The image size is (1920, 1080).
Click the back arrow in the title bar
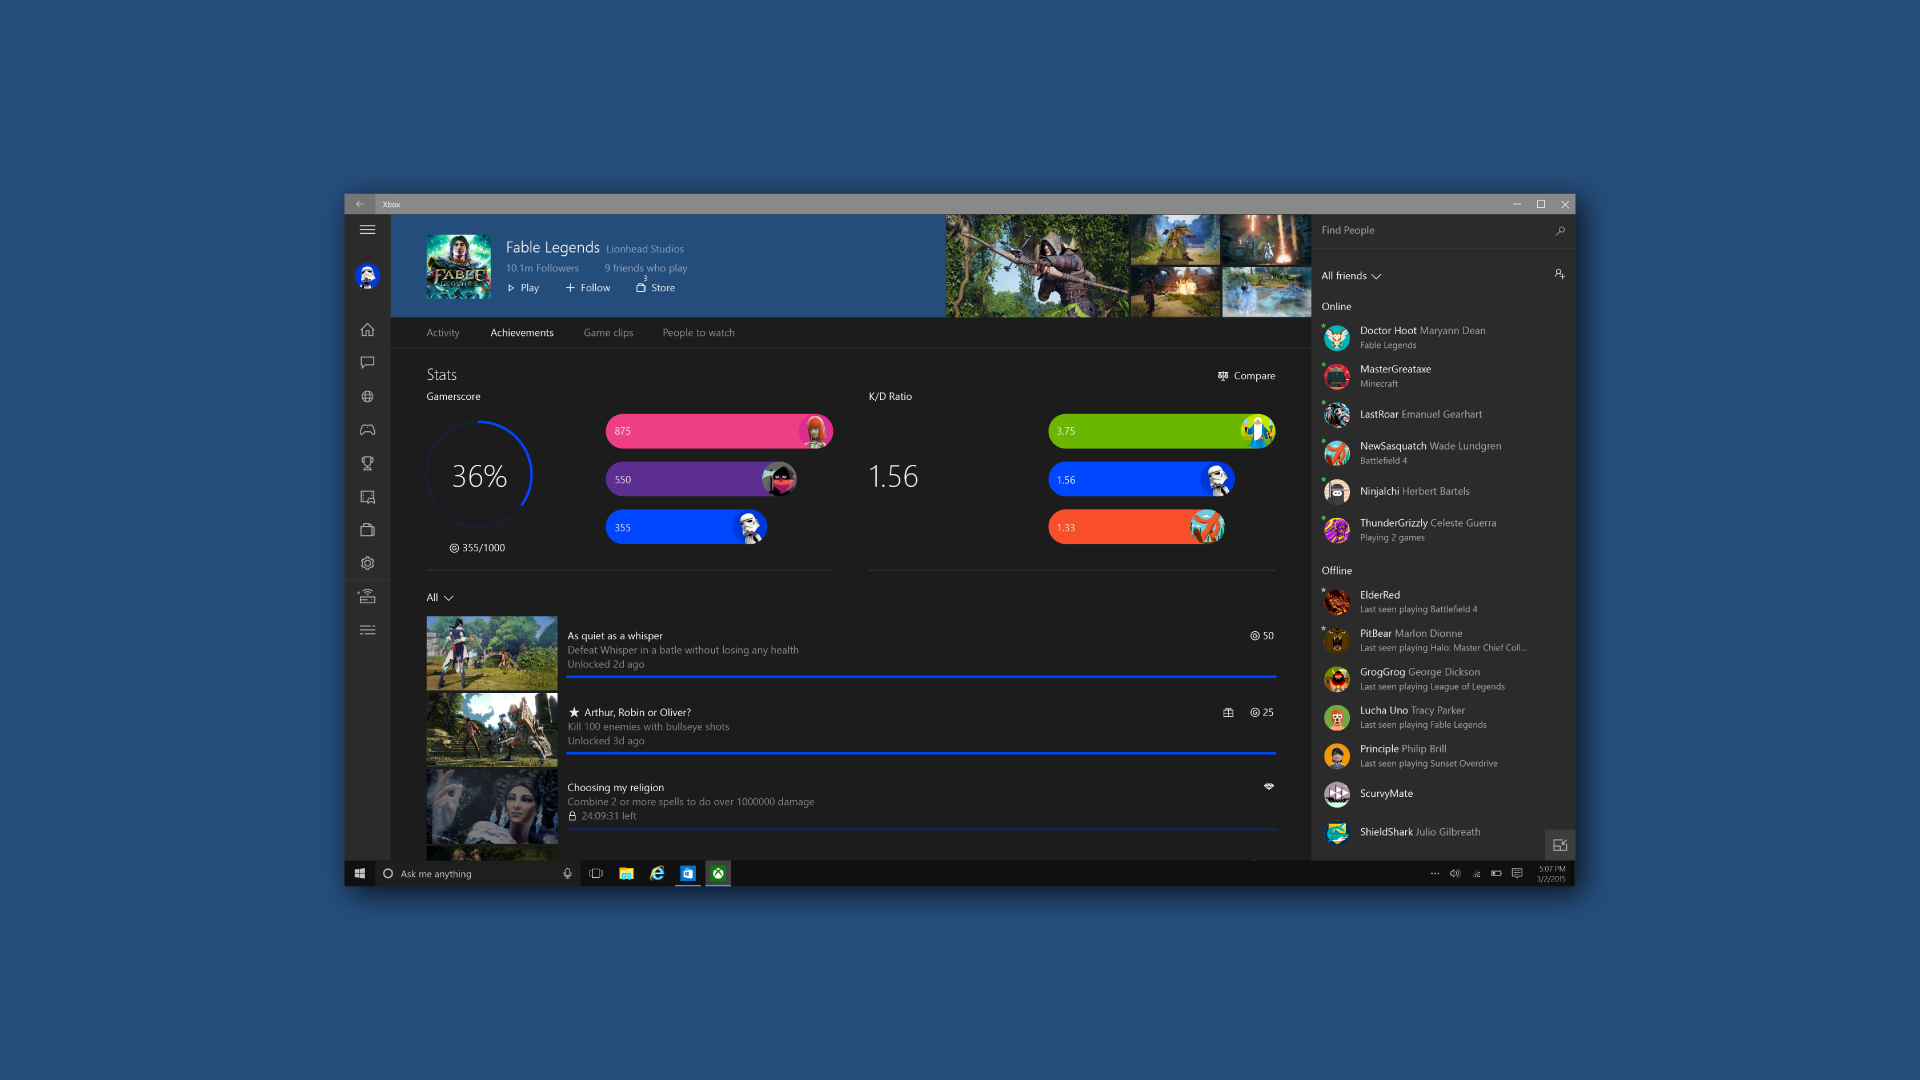(x=360, y=204)
